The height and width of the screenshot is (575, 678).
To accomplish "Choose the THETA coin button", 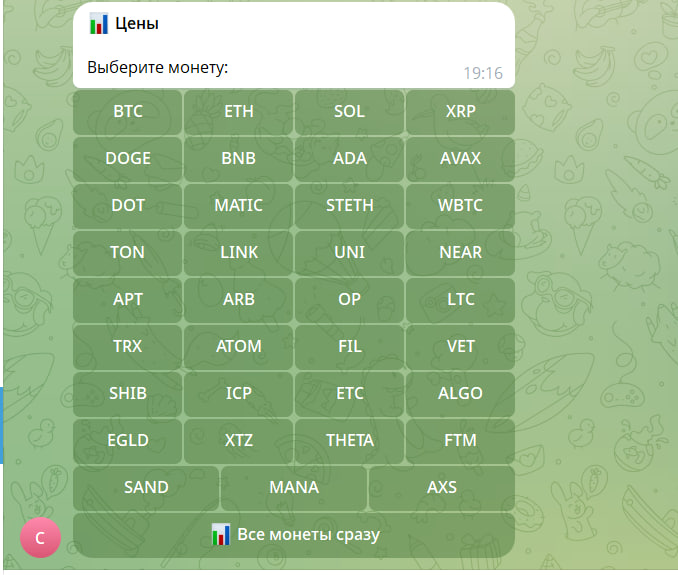I will click(349, 441).
